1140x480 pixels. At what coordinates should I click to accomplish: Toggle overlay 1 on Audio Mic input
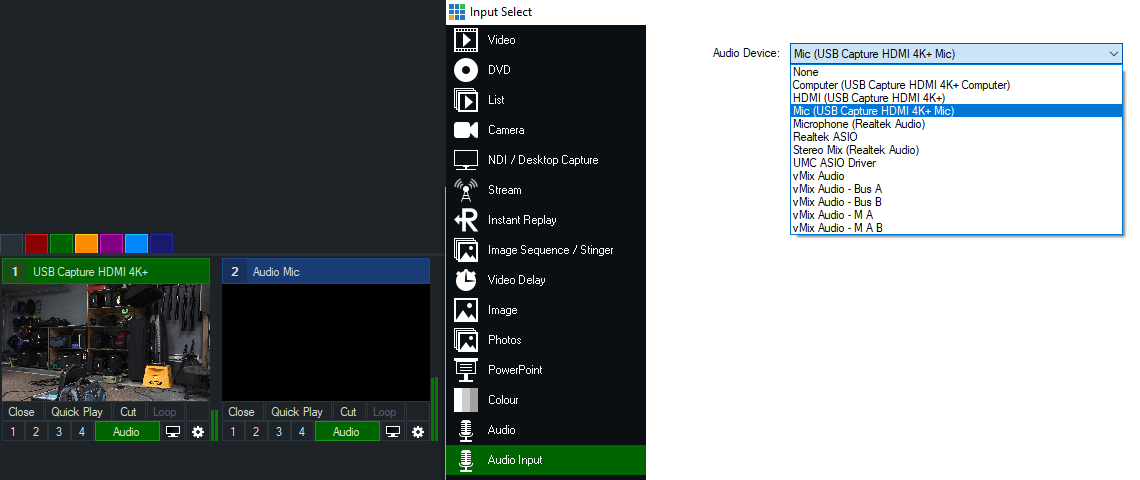coord(233,432)
